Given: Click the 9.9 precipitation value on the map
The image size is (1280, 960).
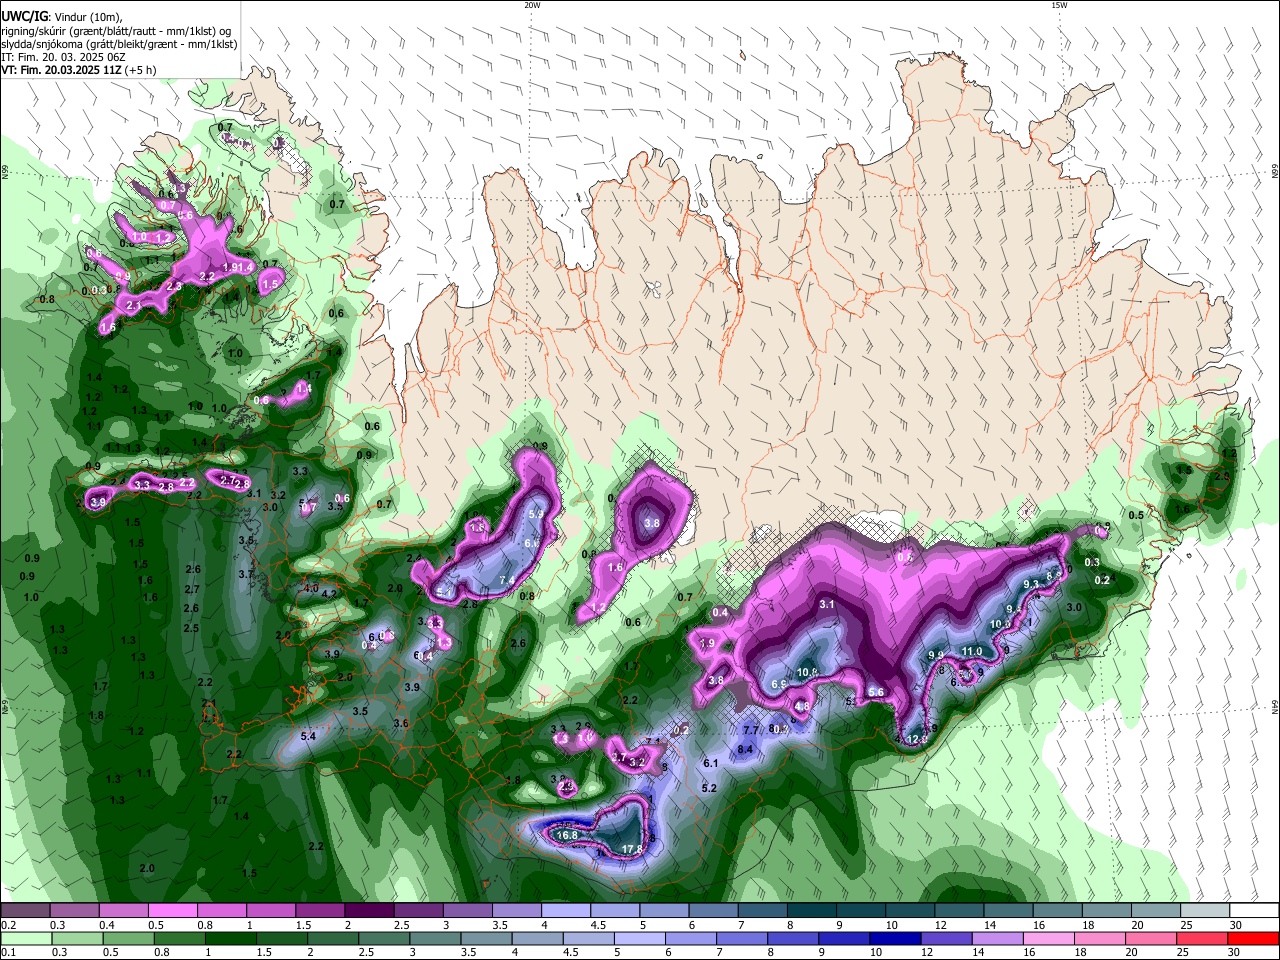Looking at the screenshot, I should [x=936, y=656].
